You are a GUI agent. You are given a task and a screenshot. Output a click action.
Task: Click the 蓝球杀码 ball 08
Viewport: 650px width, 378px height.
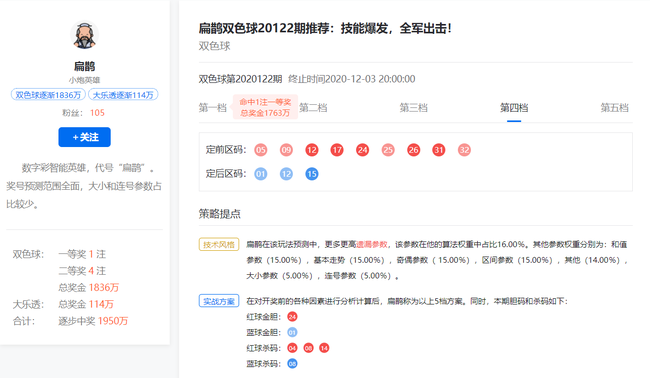[292, 364]
